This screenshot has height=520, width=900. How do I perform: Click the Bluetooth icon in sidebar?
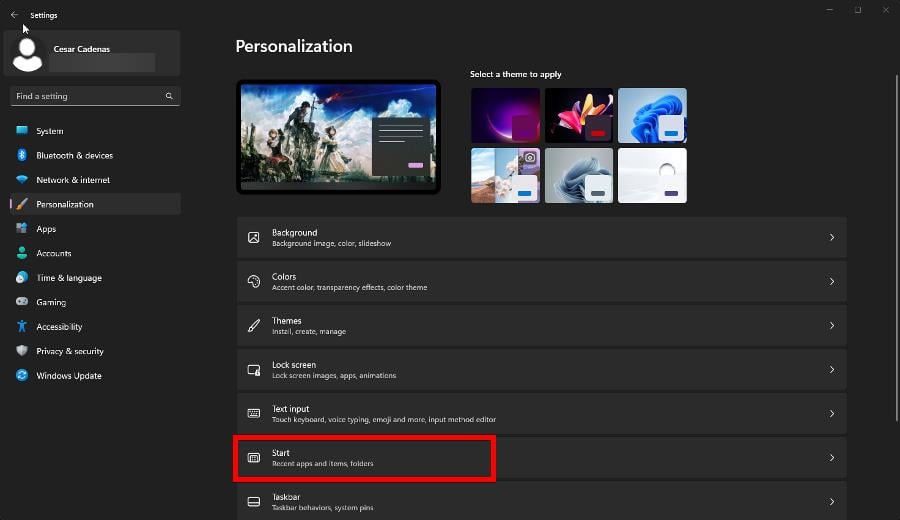coord(22,155)
